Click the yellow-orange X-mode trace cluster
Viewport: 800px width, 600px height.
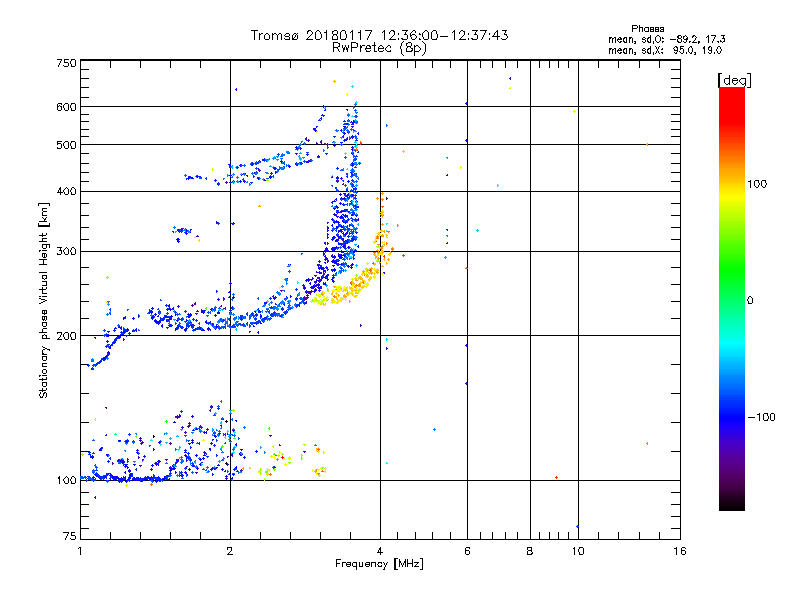[352, 286]
